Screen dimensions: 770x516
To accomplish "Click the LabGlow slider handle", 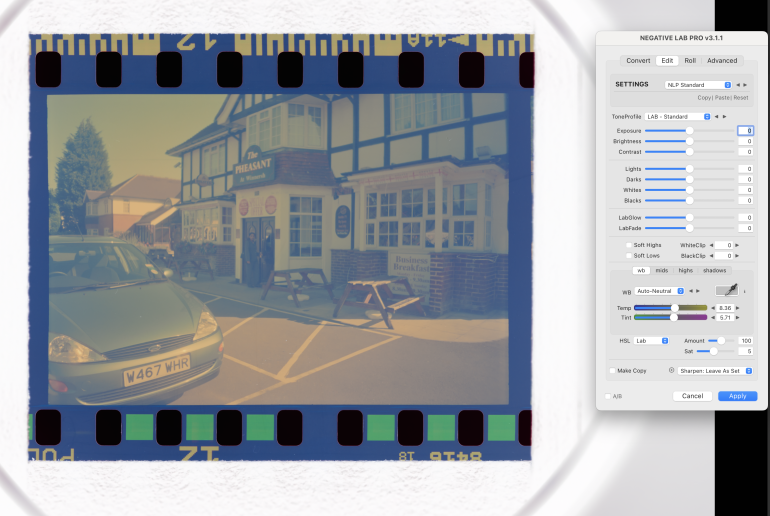I will tap(689, 217).
